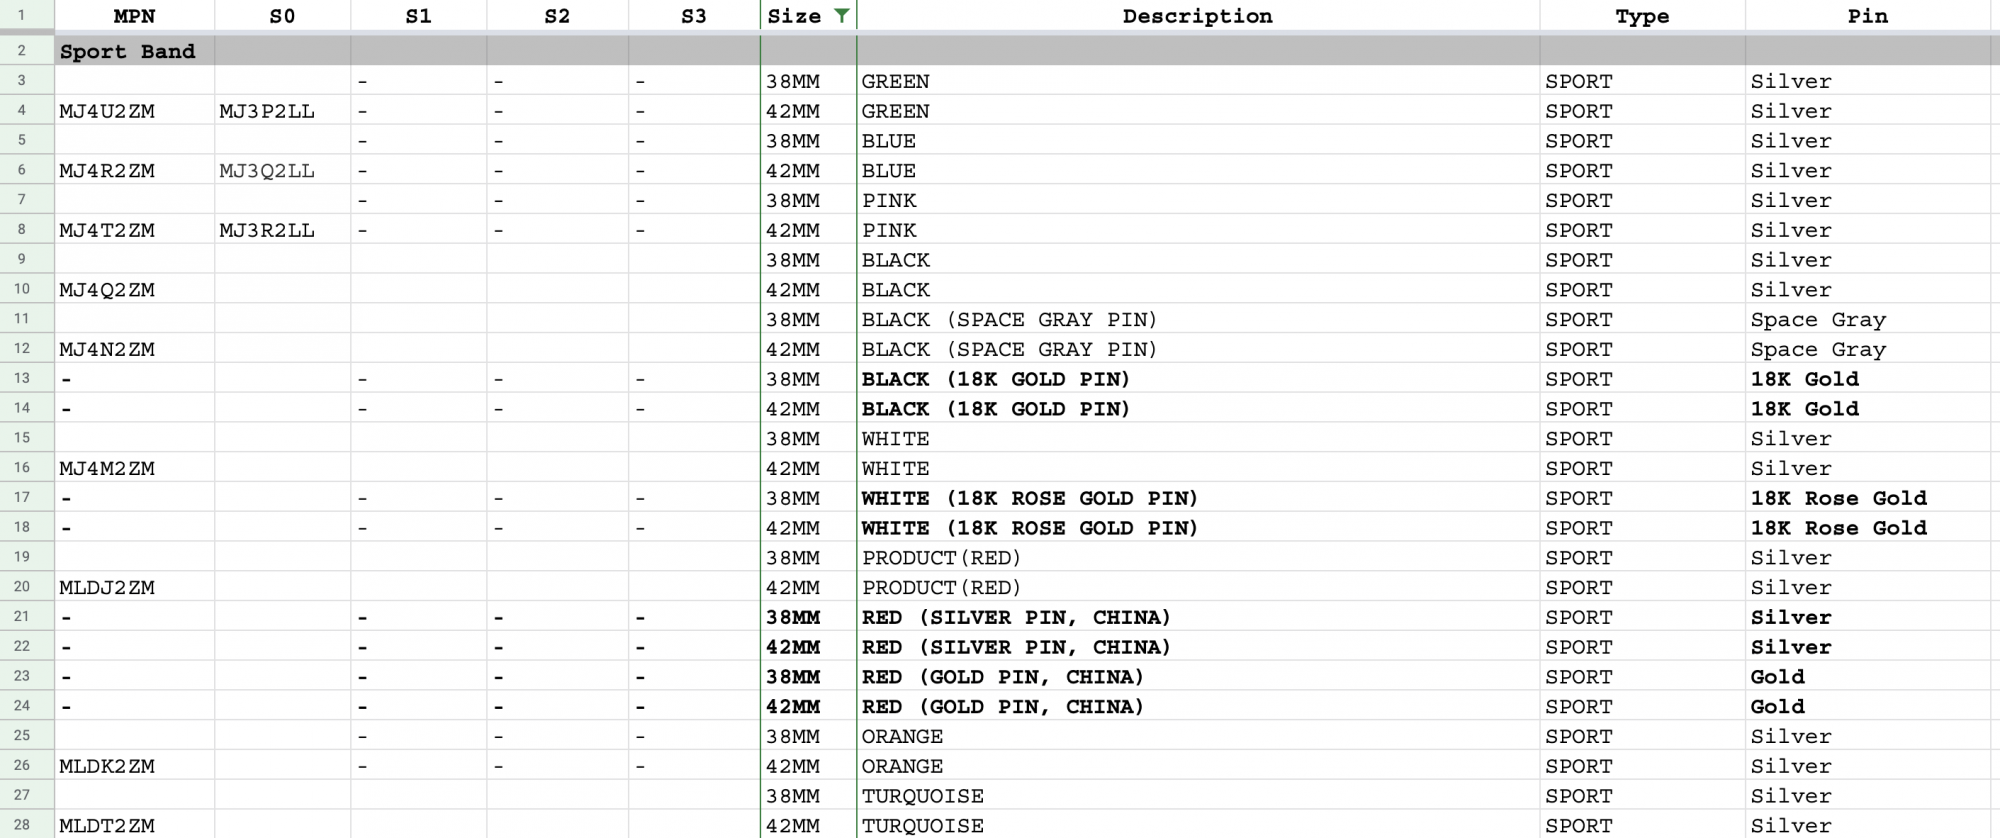
Task: Select BLACK (18K GOLD PIN) in row 14
Action: click(x=1198, y=408)
